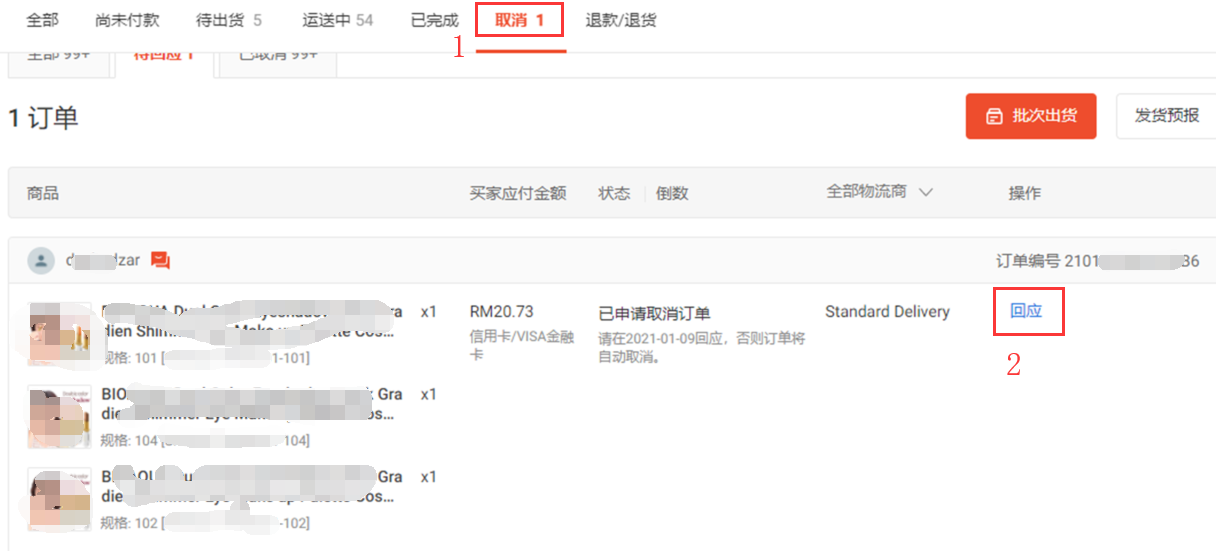Click the 1 订单 heading
This screenshot has height=551, width=1216.
click(x=43, y=118)
